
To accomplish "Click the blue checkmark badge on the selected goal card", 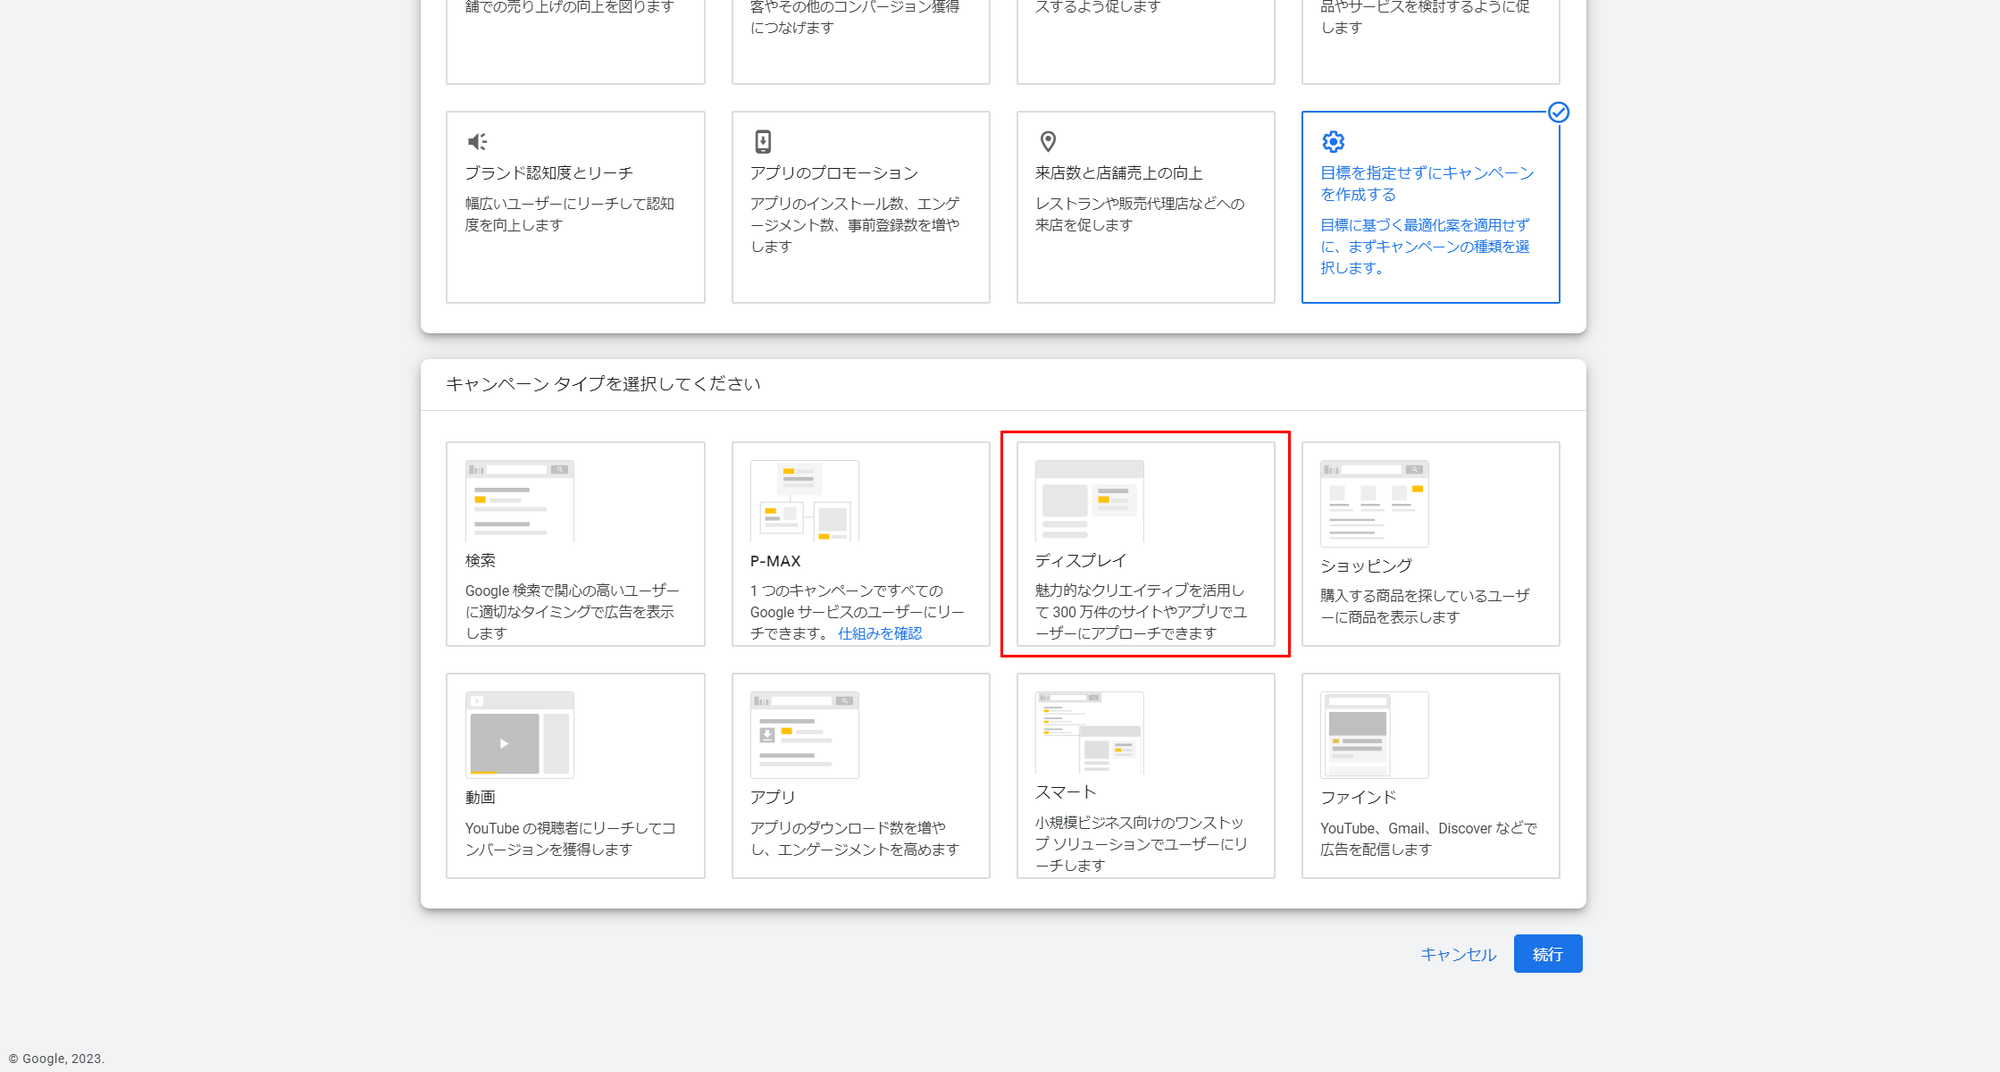I will click(x=1558, y=112).
